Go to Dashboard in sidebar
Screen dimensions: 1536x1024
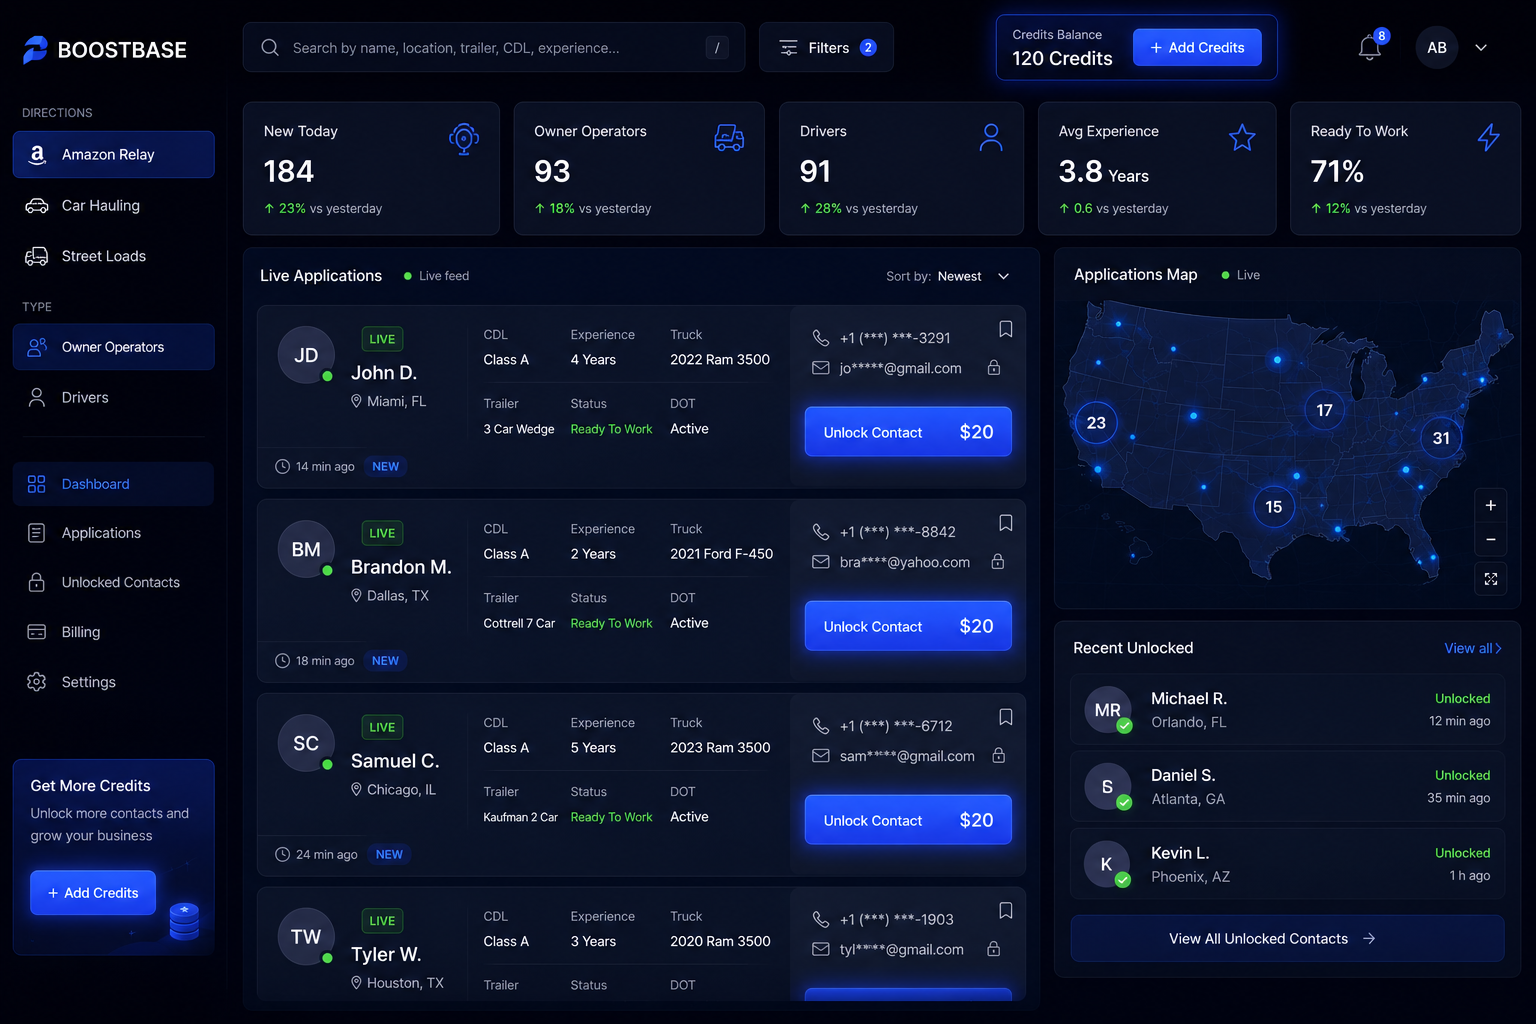pos(114,484)
